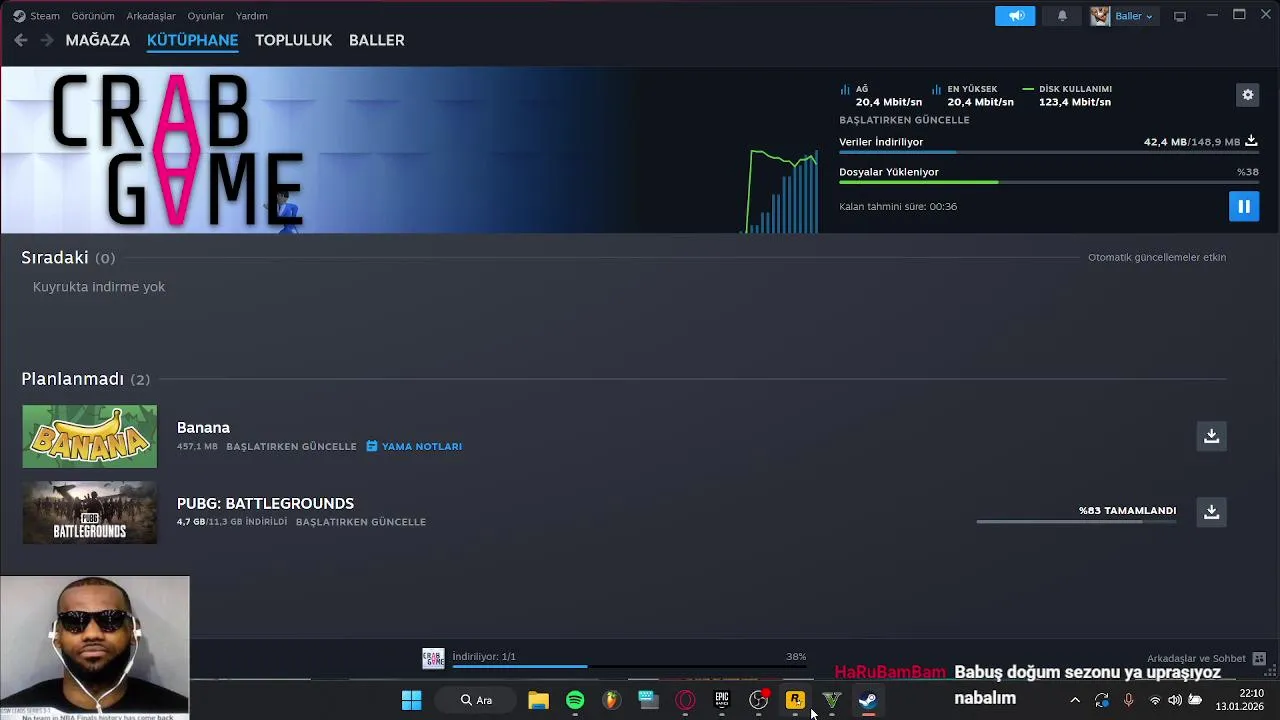Viewport: 1280px width, 720px height.
Task: Click DİSK KULLANIMI 123,4 Mbit/sn stat
Action: [1067, 95]
